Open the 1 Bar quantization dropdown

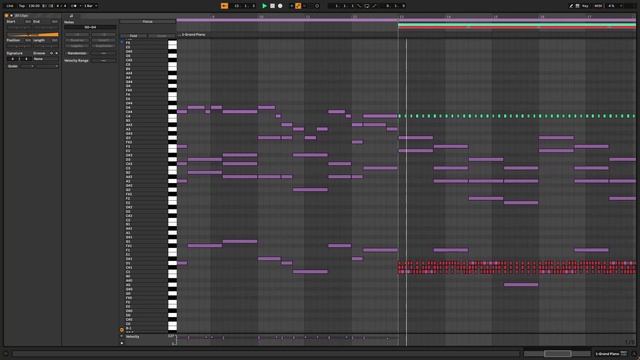(91, 6)
